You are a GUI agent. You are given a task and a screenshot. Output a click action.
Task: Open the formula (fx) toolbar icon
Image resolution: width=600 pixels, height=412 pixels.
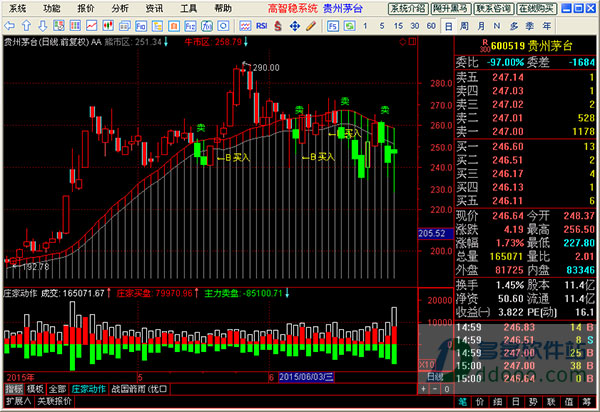tap(207, 26)
